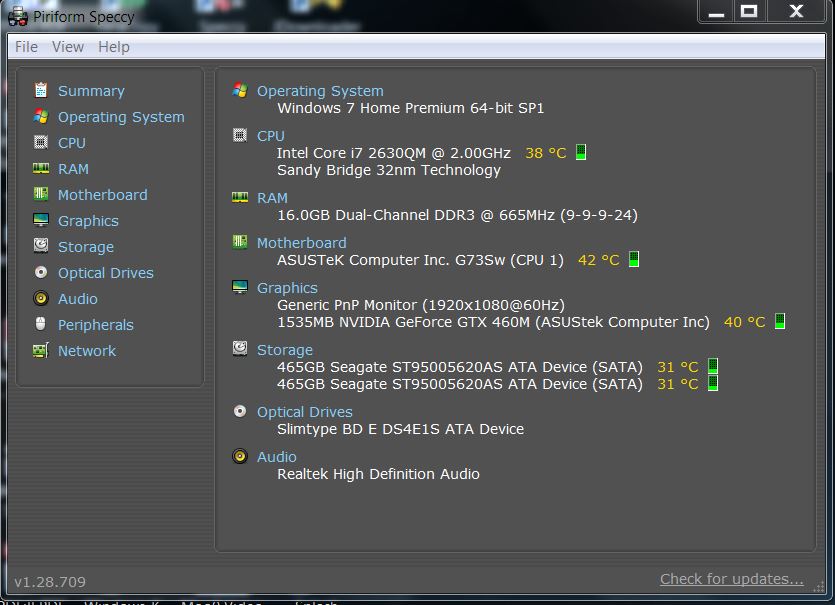Open the RAM heading link in summary

point(272,198)
